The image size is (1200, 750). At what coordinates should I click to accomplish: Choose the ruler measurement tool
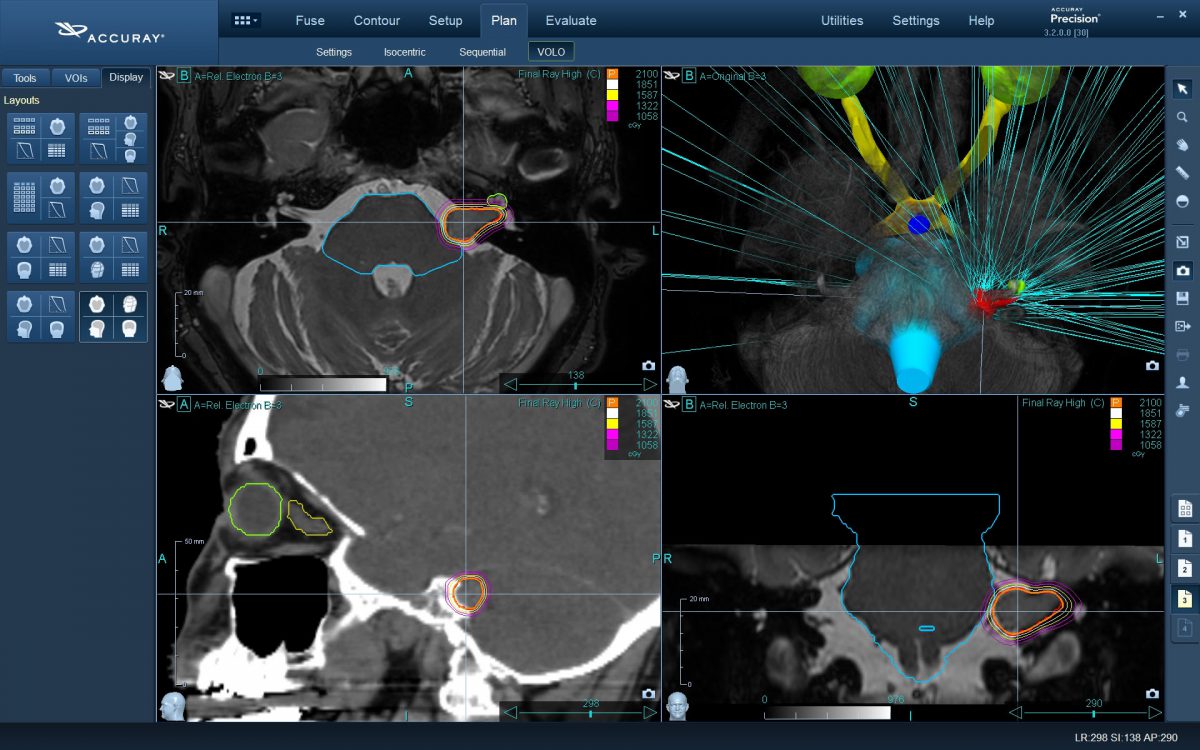tap(1182, 173)
